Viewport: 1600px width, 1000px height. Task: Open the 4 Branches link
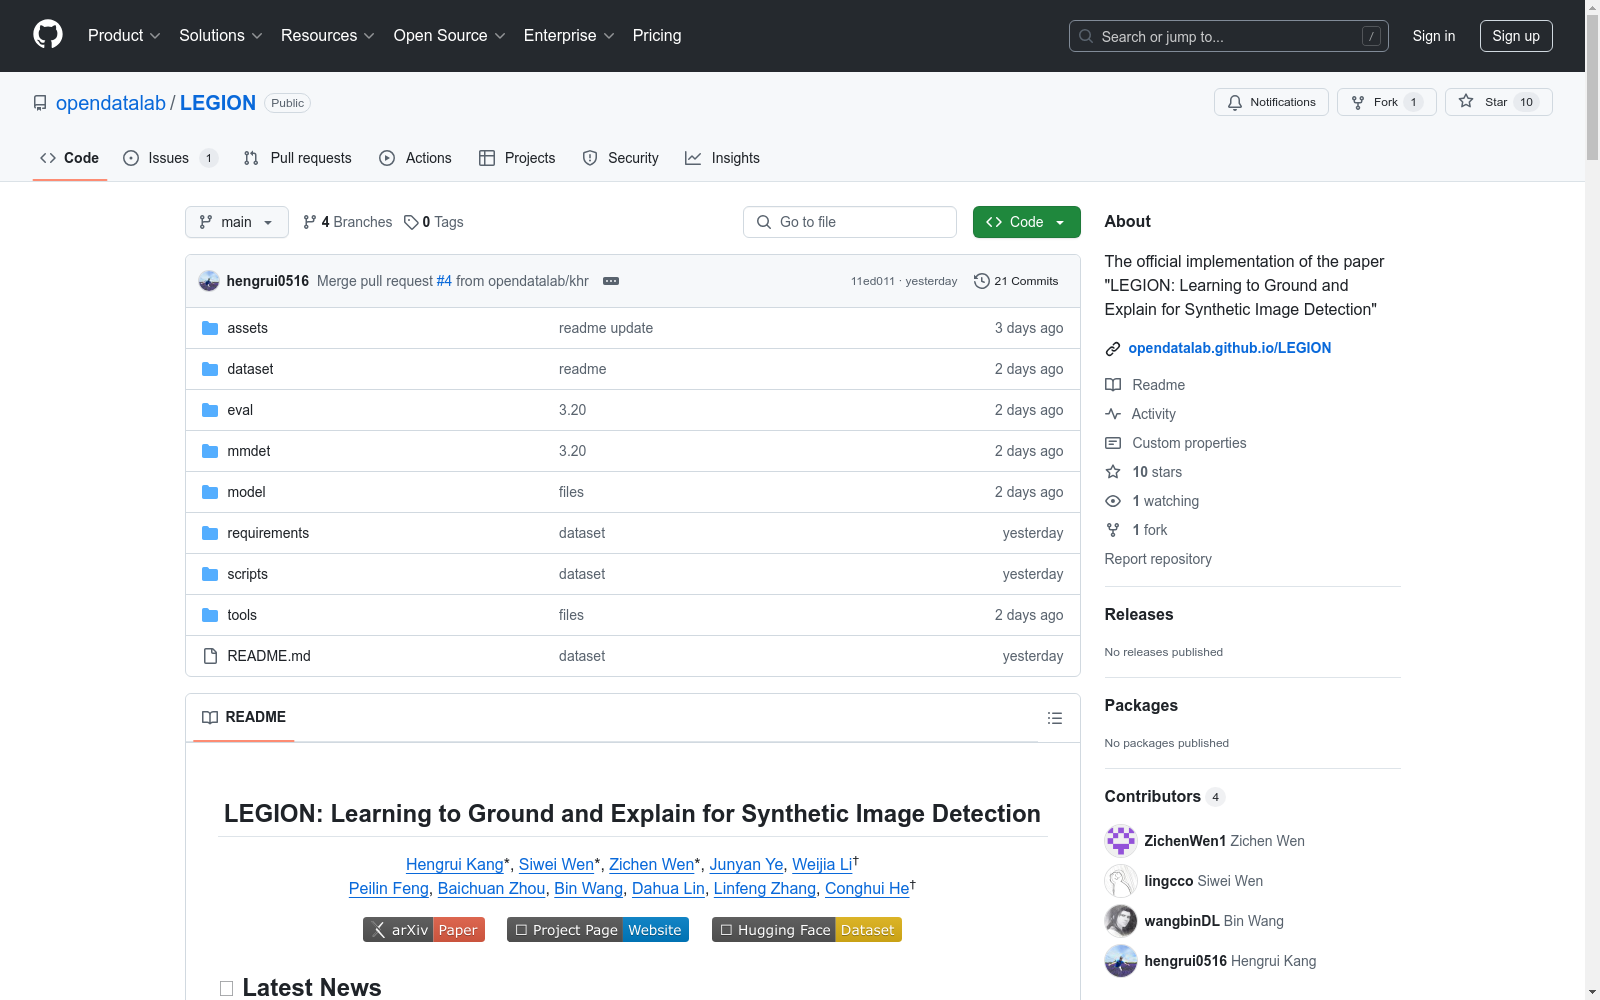[348, 222]
